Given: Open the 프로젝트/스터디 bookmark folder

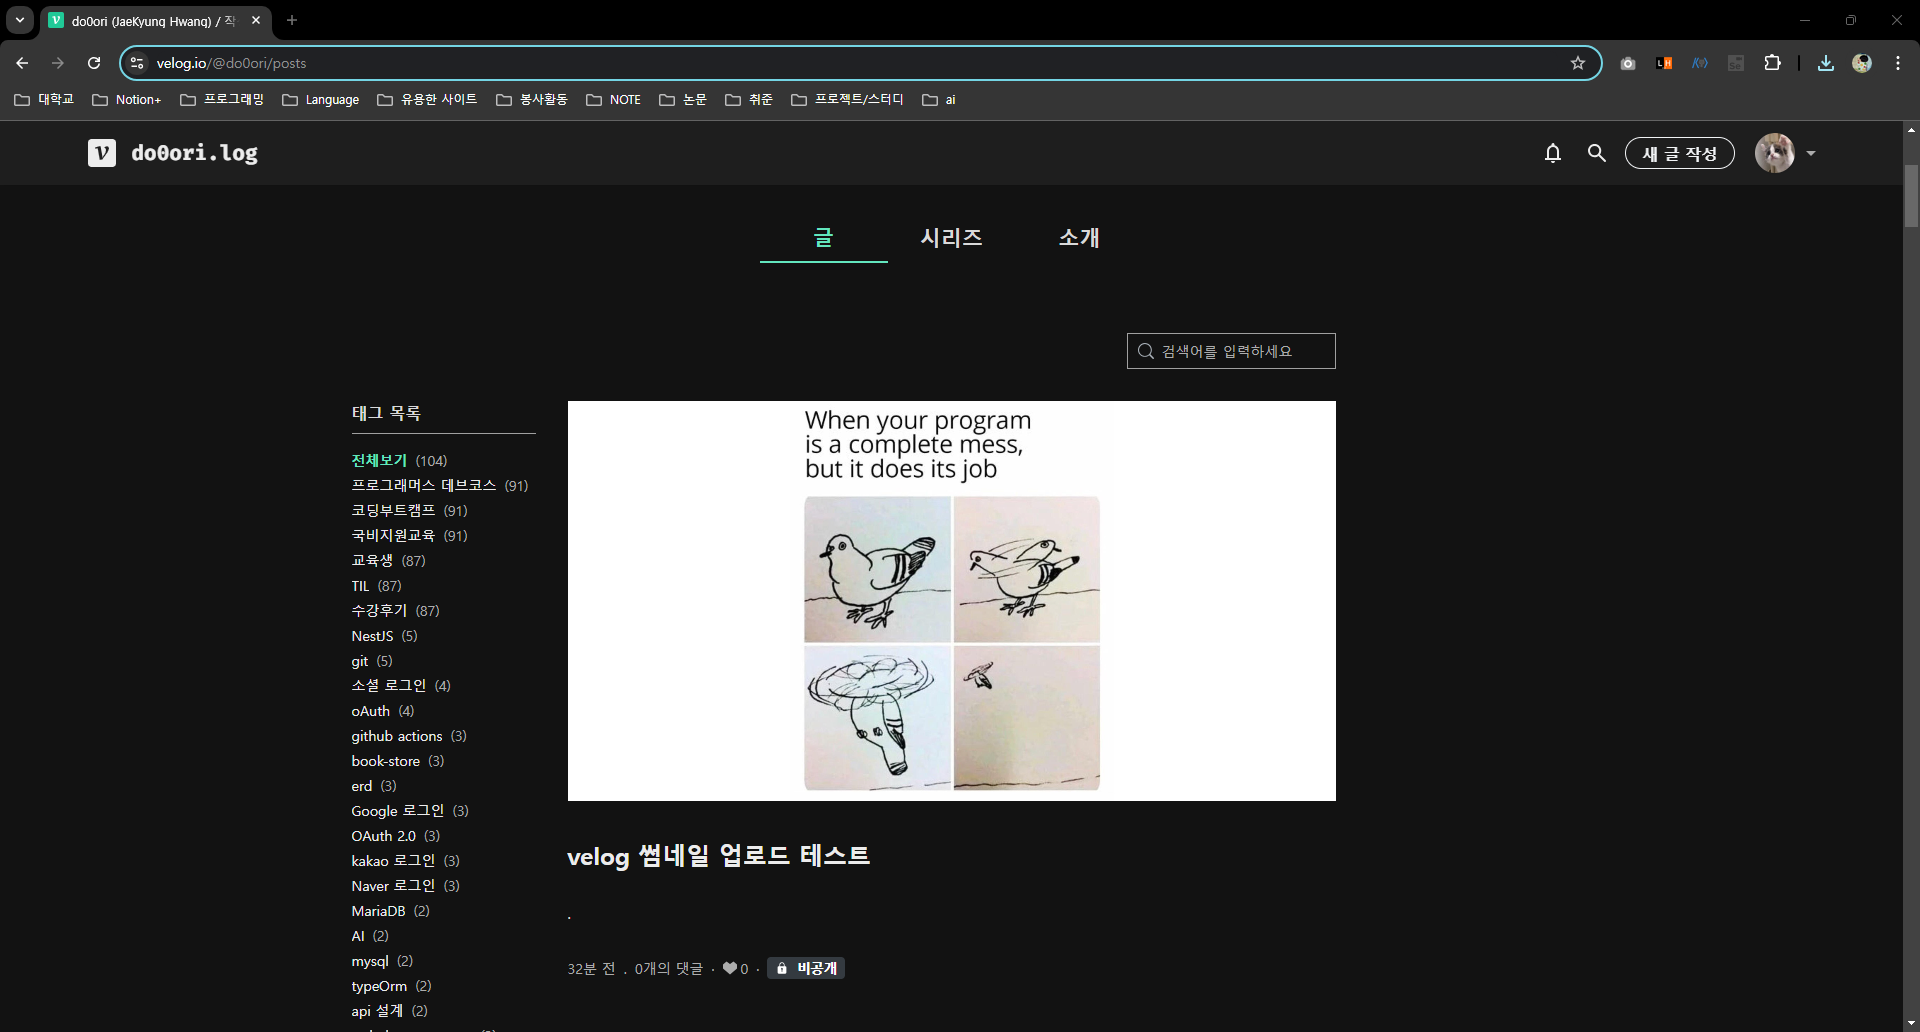Looking at the screenshot, I should click(x=847, y=100).
